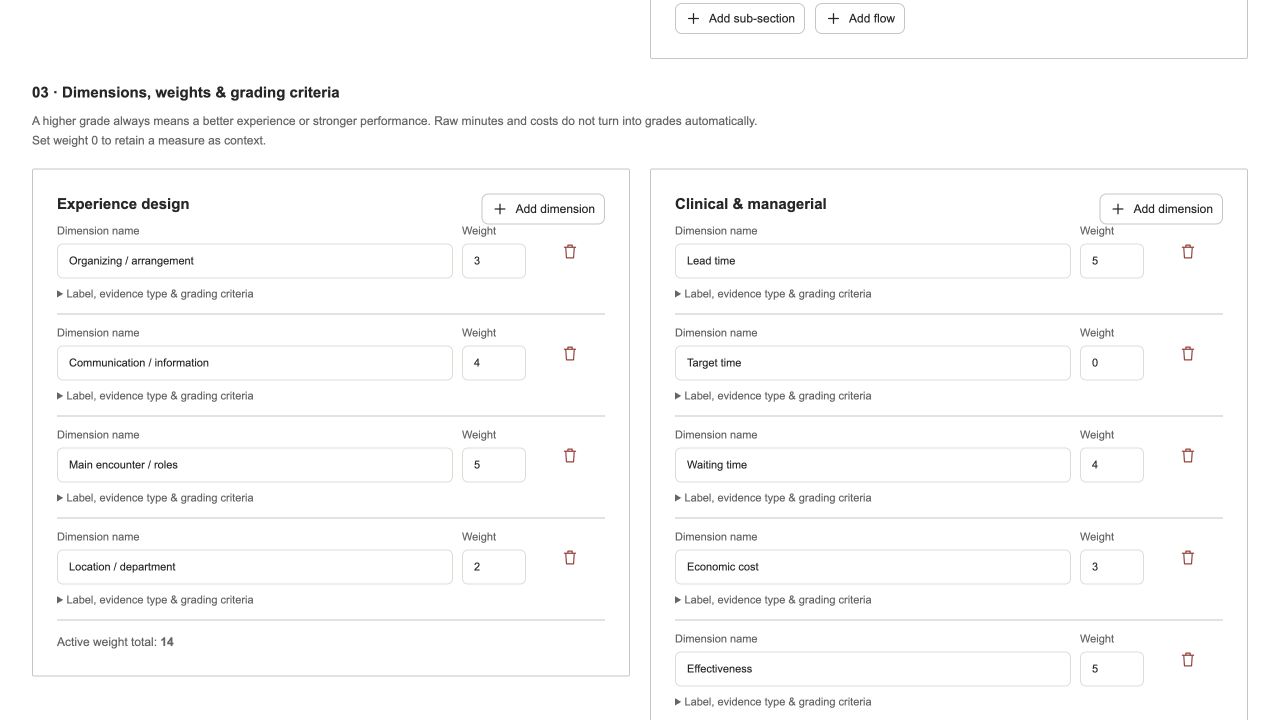Delete the Communication / information dimension
The height and width of the screenshot is (720, 1280).
tap(570, 354)
